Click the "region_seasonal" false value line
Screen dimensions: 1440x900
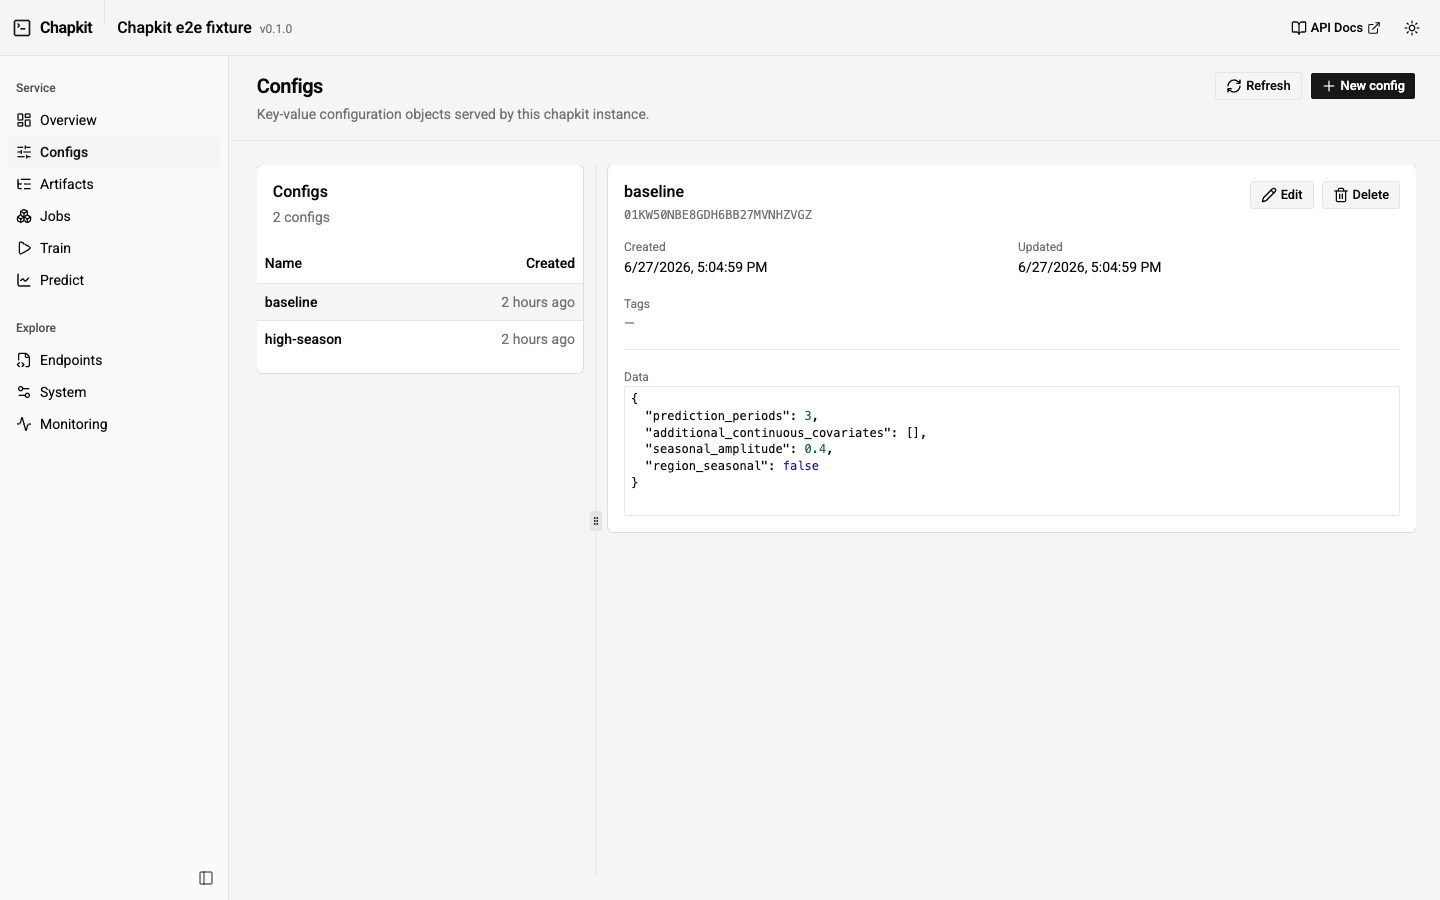(x=732, y=466)
